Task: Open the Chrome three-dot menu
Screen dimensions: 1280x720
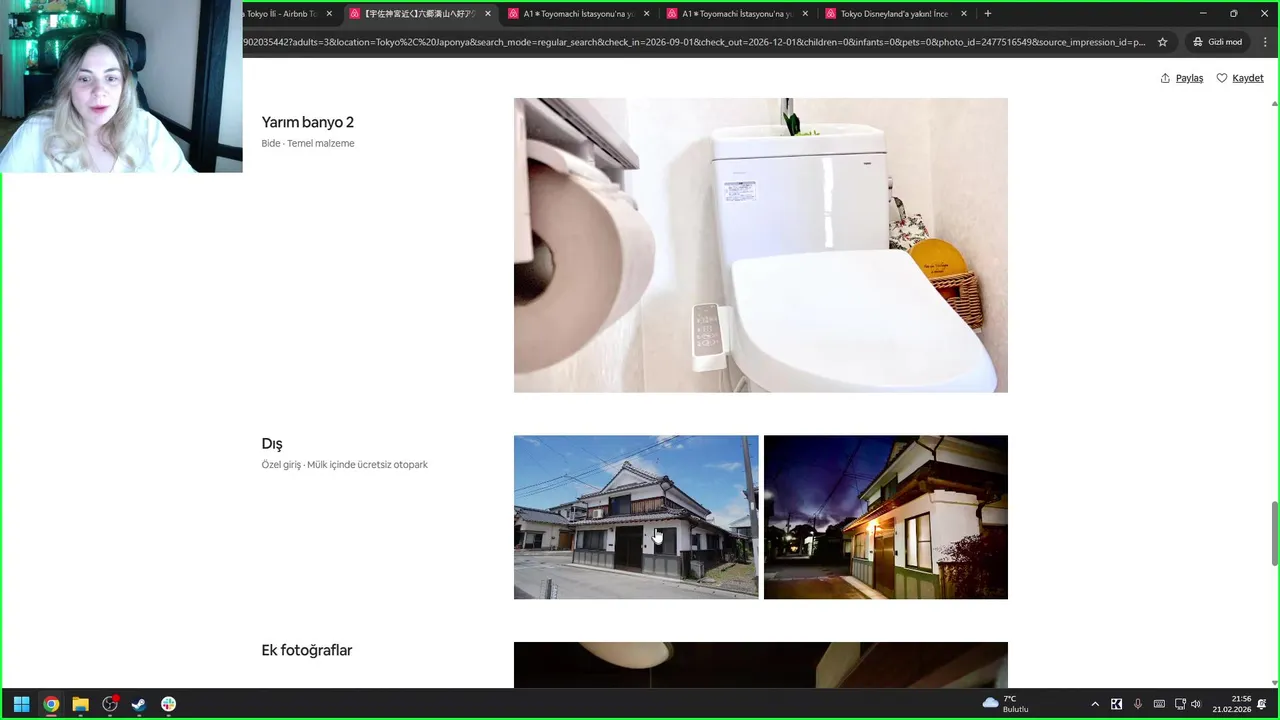Action: [1265, 42]
